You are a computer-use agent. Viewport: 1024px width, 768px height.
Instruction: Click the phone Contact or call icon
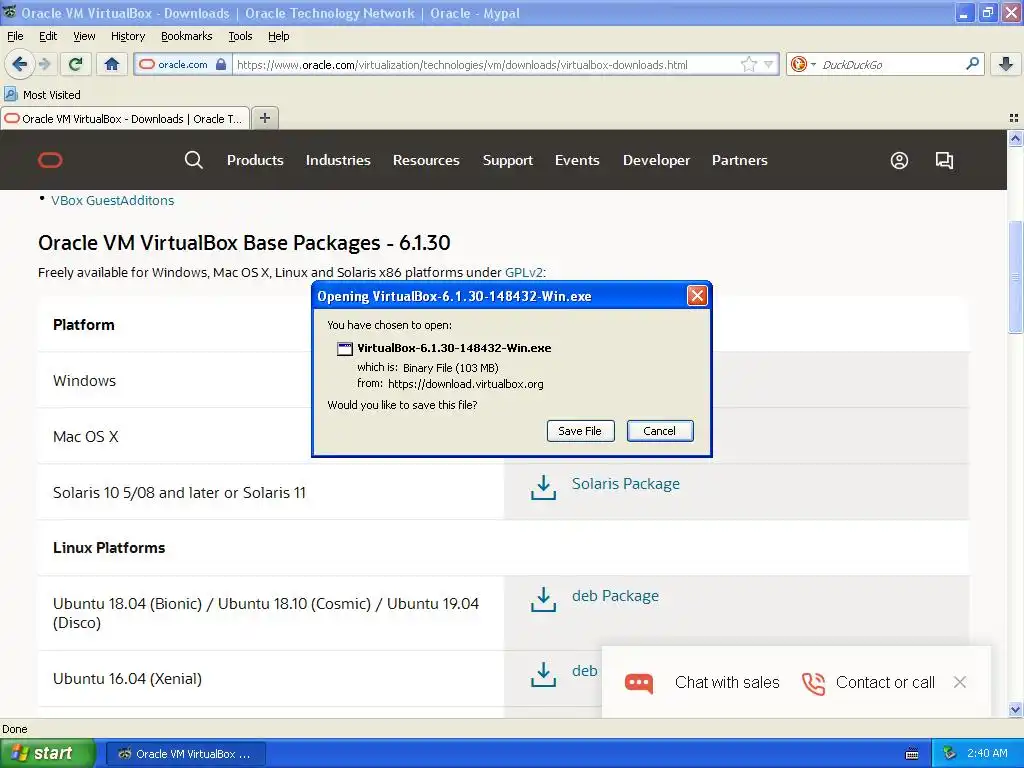point(814,683)
